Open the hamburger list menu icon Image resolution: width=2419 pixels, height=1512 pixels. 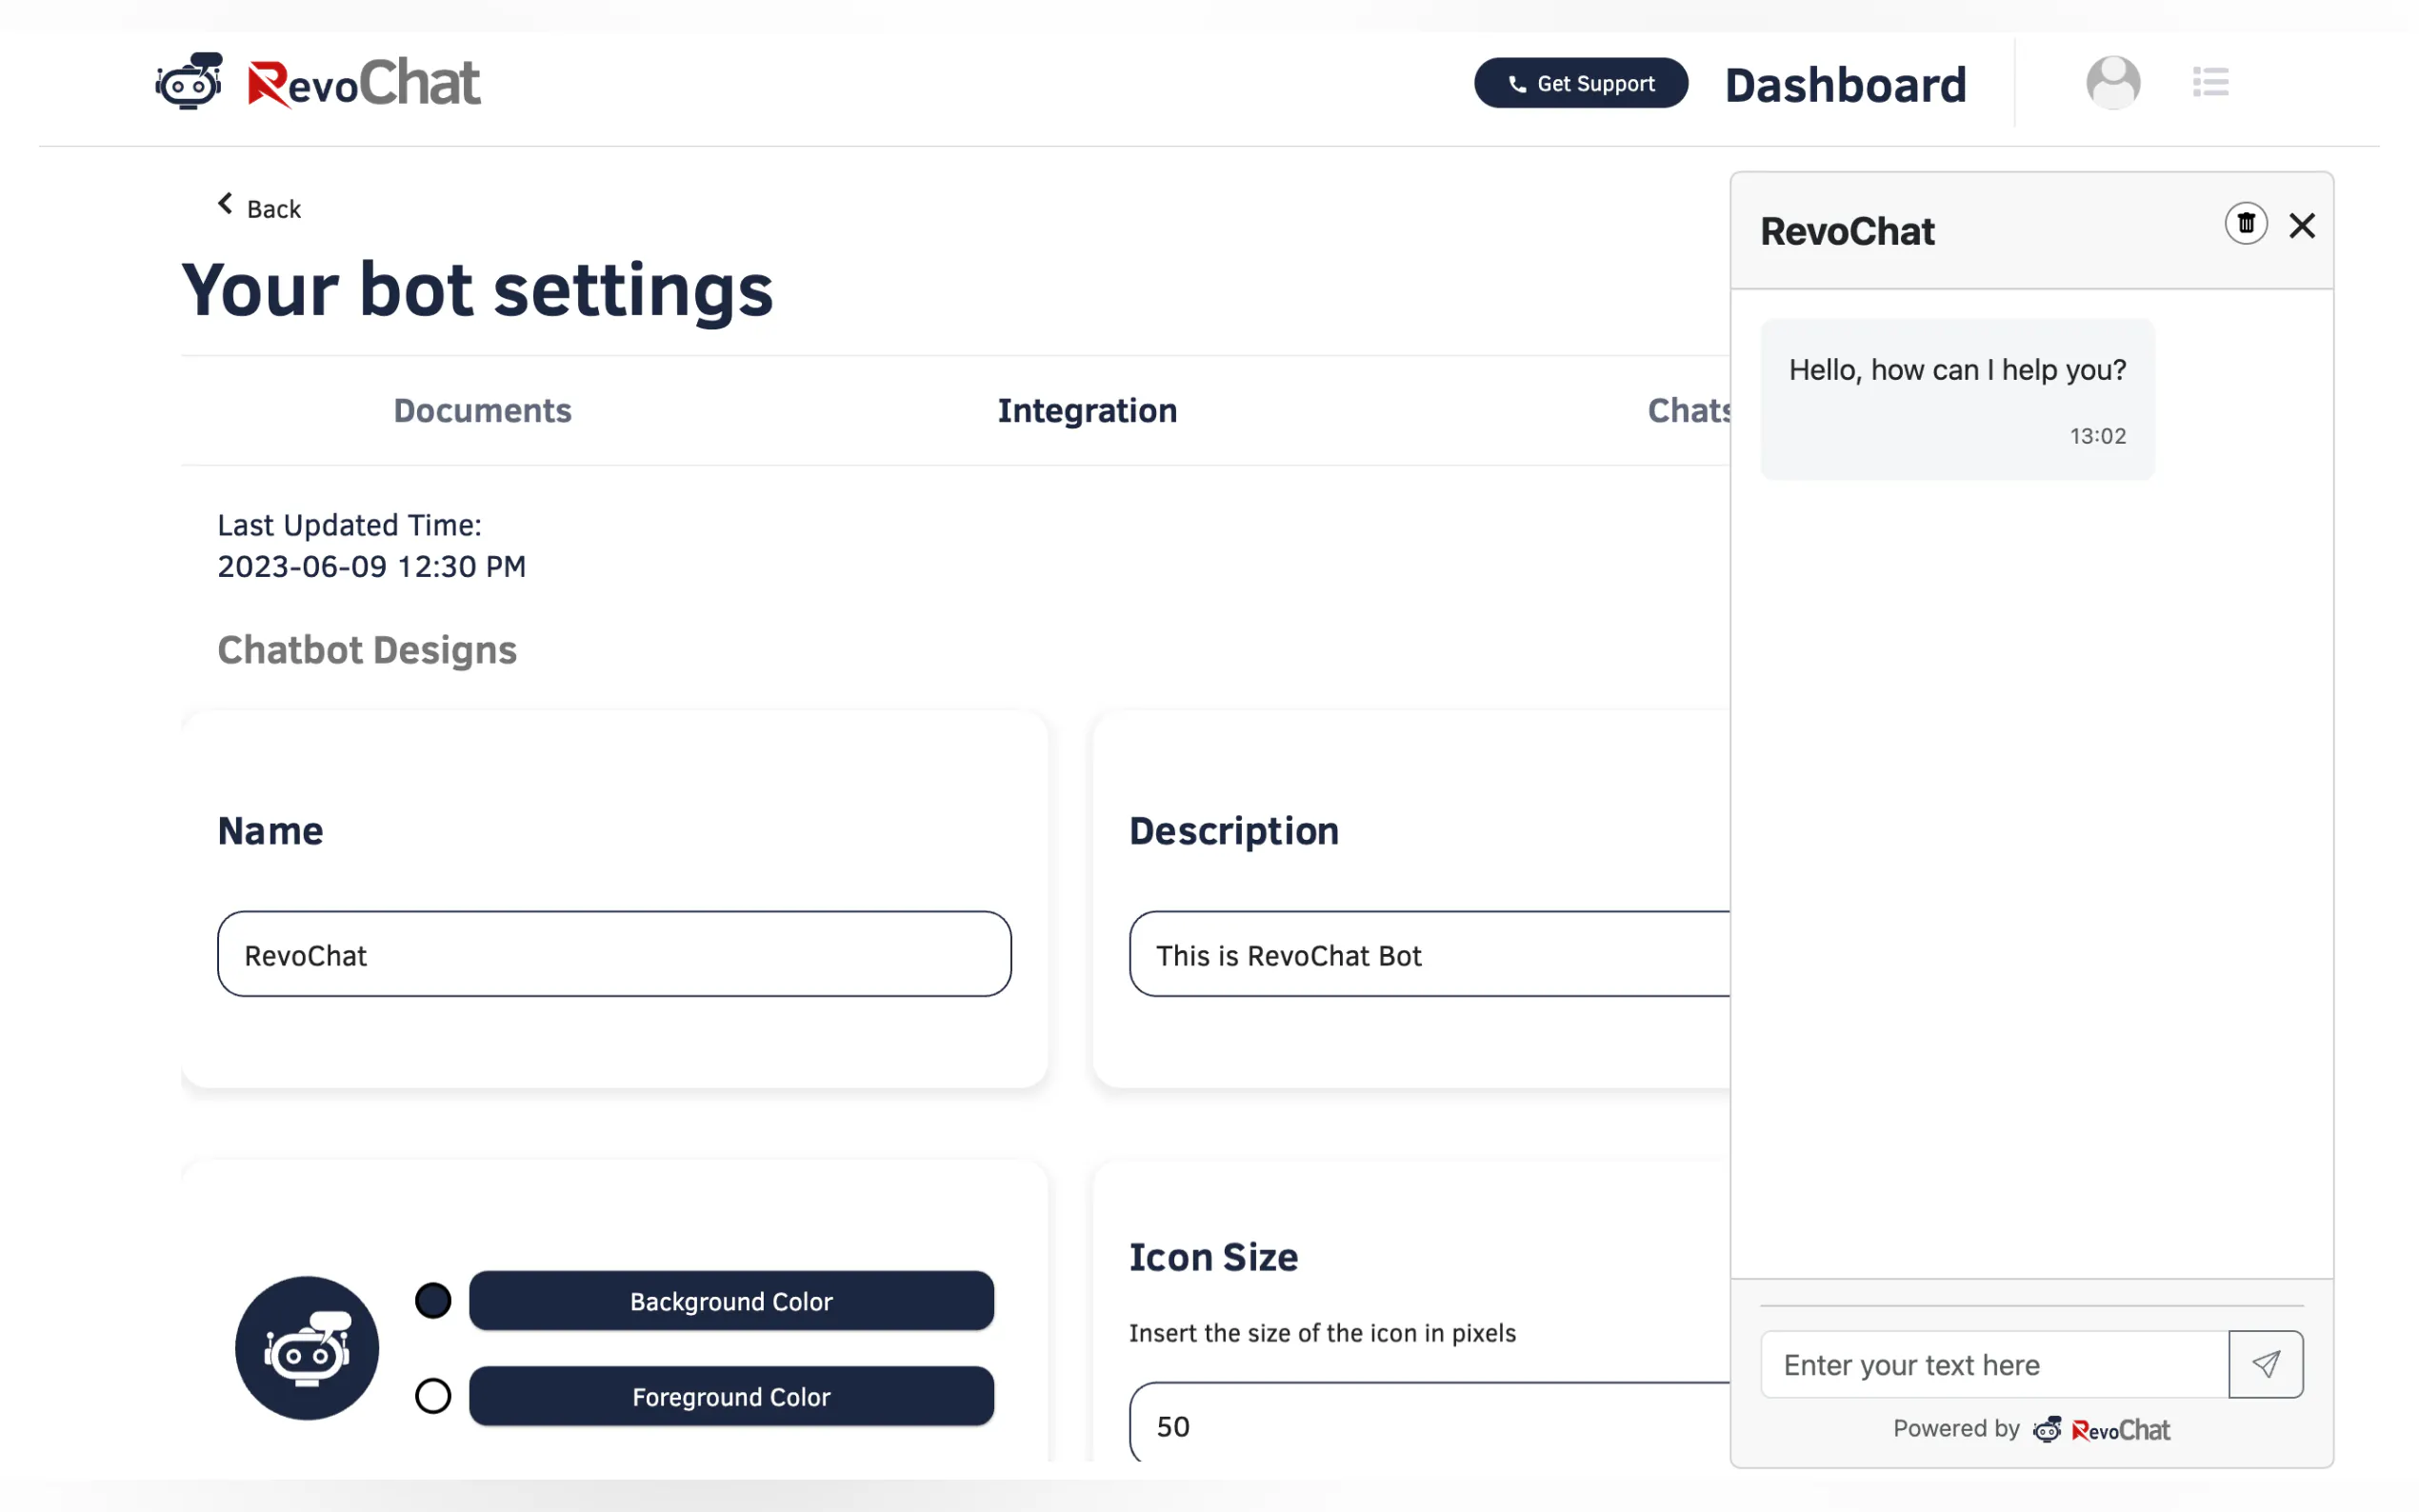tap(2210, 82)
